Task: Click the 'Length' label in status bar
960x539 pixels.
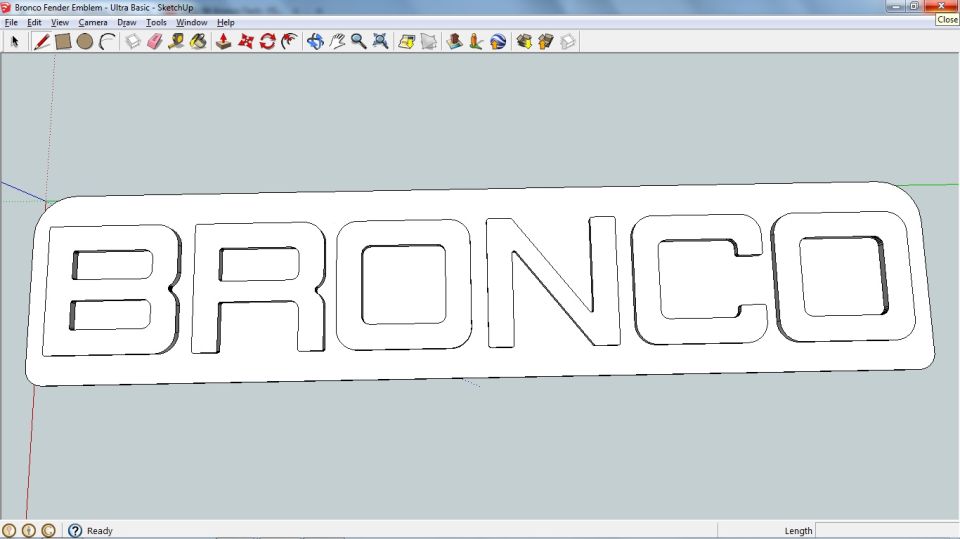Action: tap(798, 531)
